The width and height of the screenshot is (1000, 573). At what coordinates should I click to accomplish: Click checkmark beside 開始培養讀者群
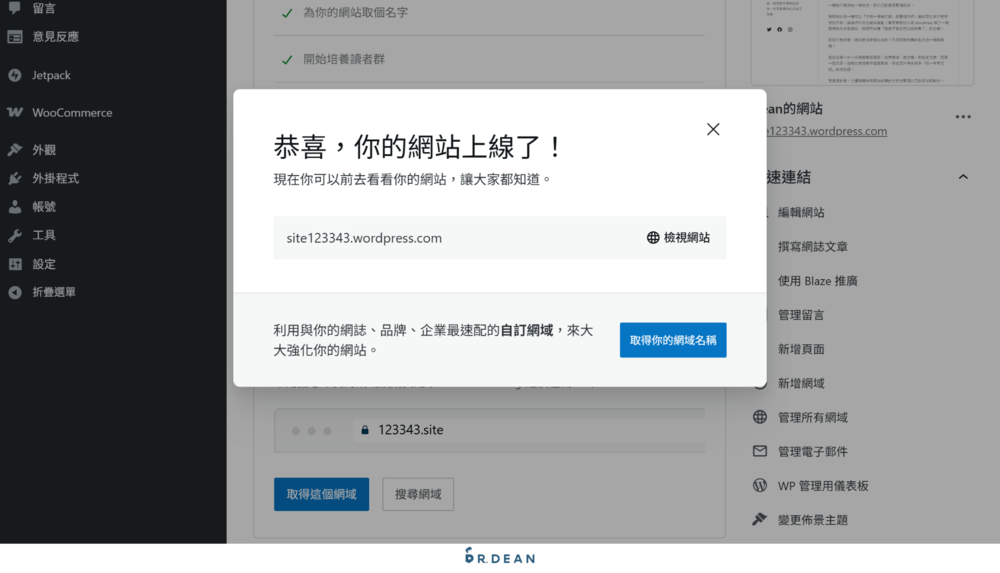tap(287, 60)
